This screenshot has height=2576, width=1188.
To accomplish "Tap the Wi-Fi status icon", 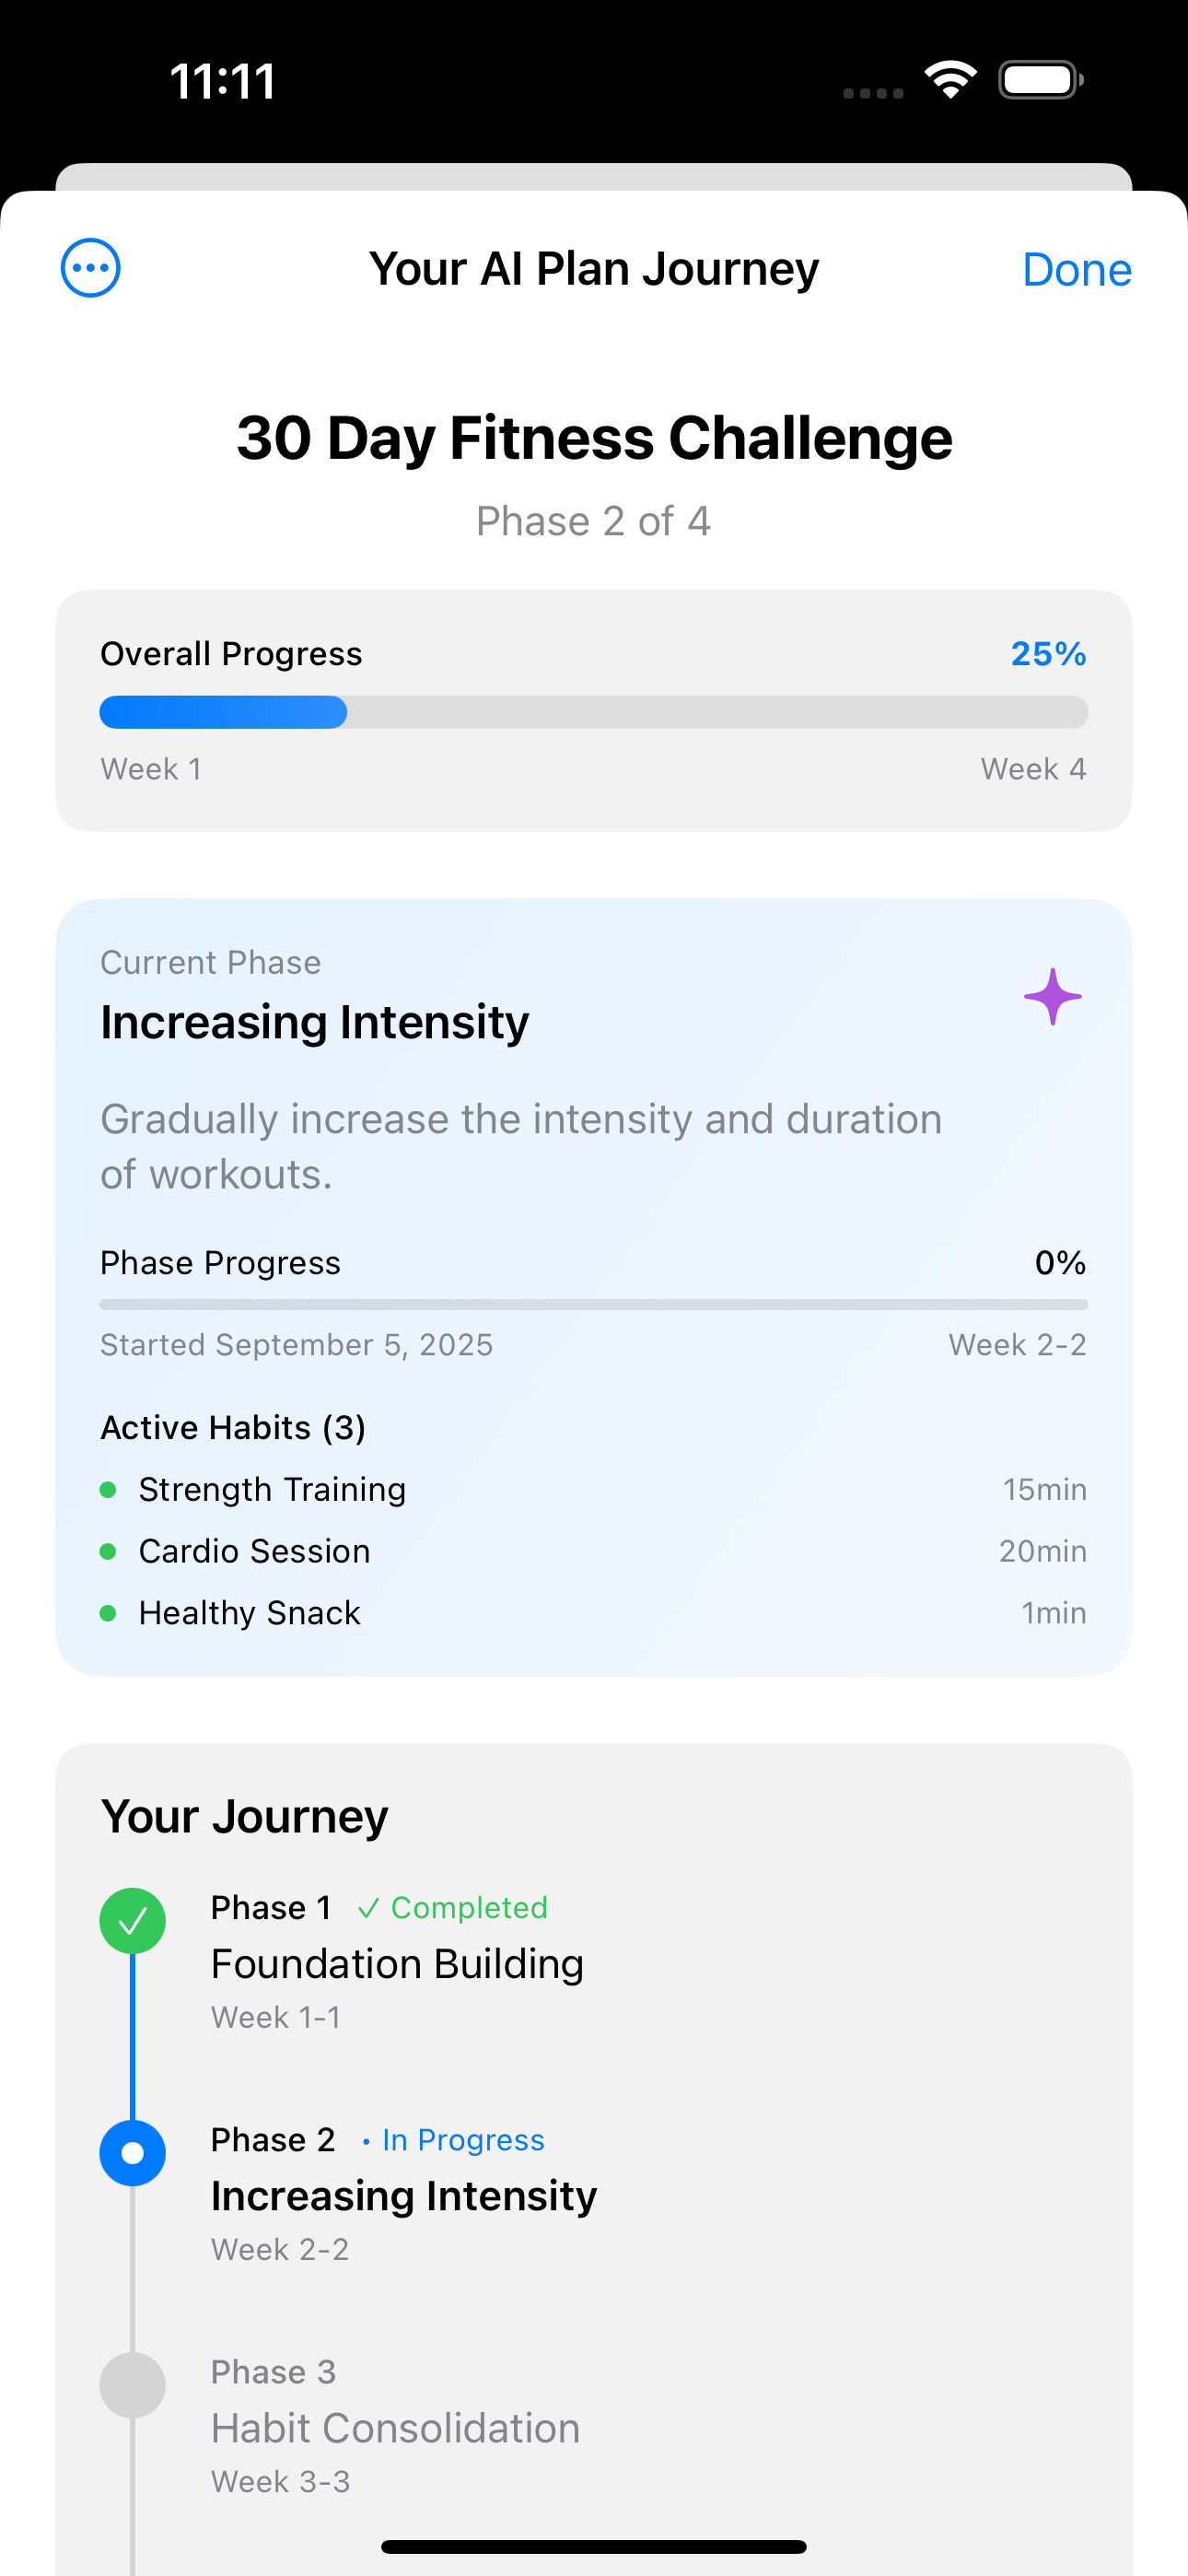I will 950,80.
